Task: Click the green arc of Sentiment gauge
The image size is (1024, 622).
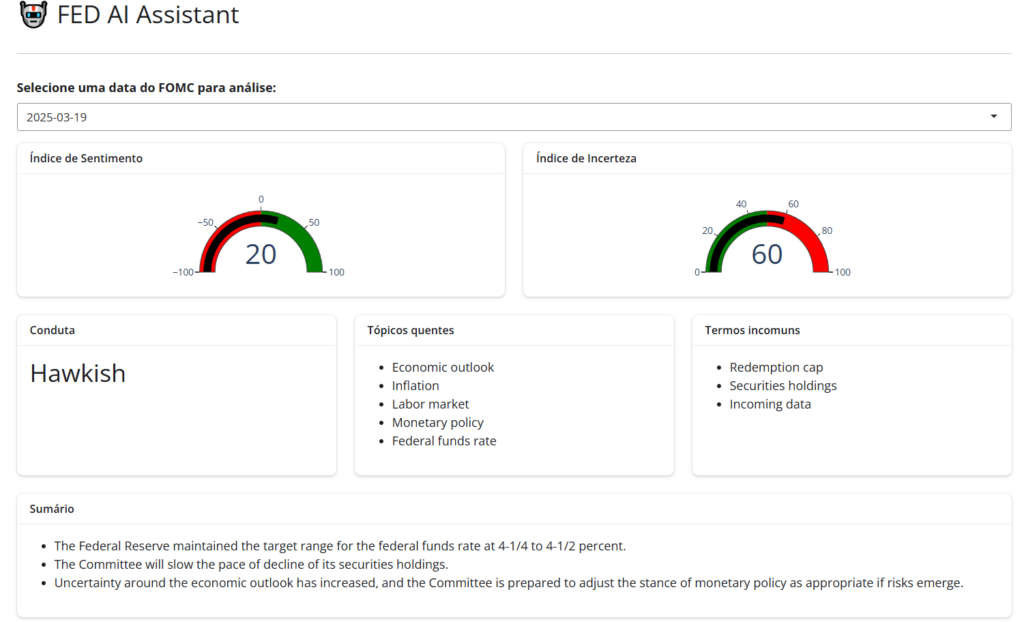Action: [x=308, y=240]
